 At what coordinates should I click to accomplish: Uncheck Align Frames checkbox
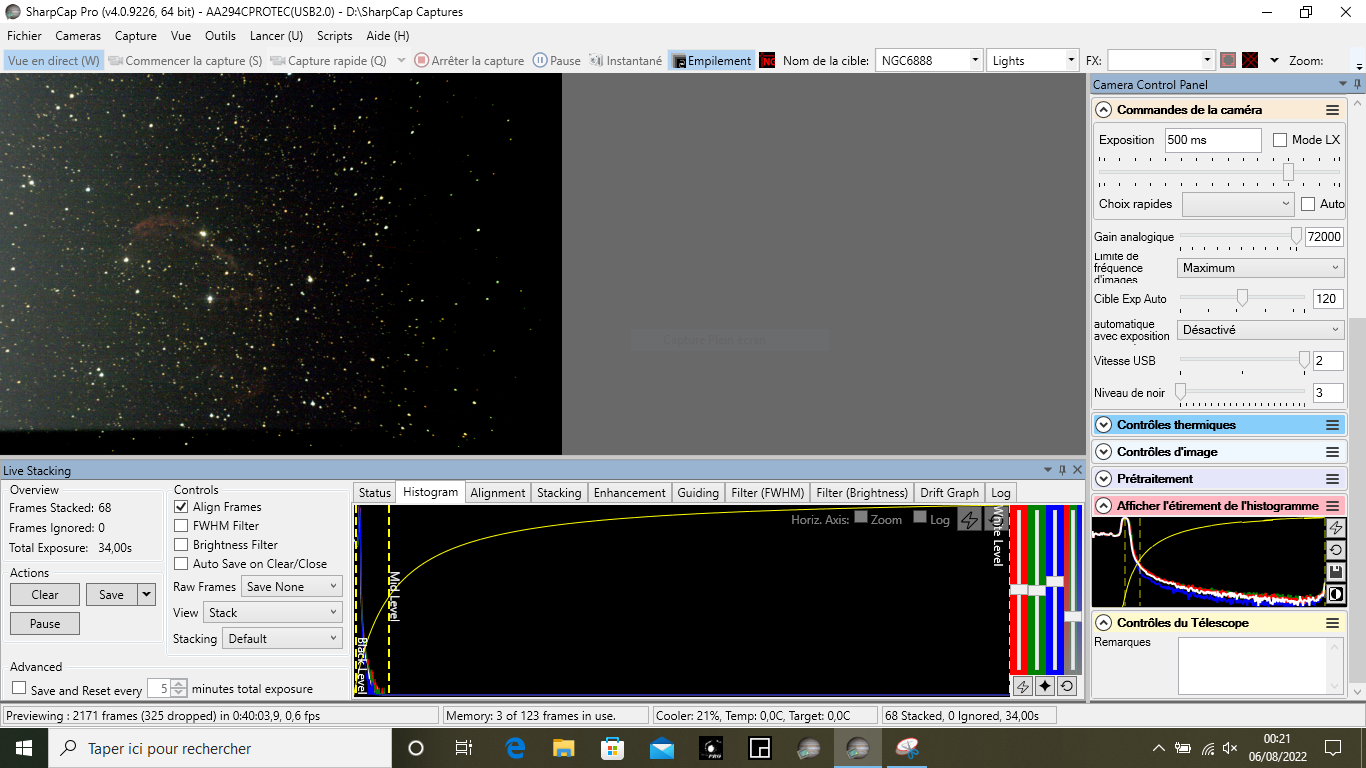[x=181, y=507]
